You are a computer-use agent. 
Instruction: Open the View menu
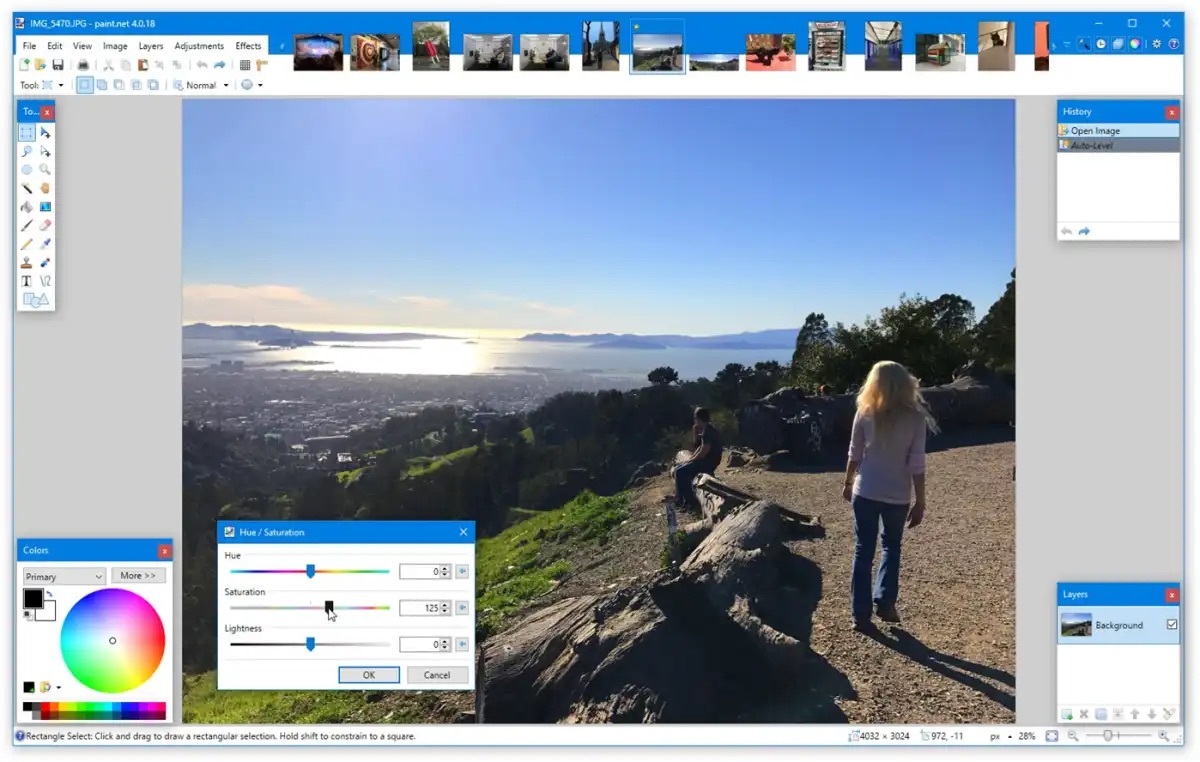82,46
